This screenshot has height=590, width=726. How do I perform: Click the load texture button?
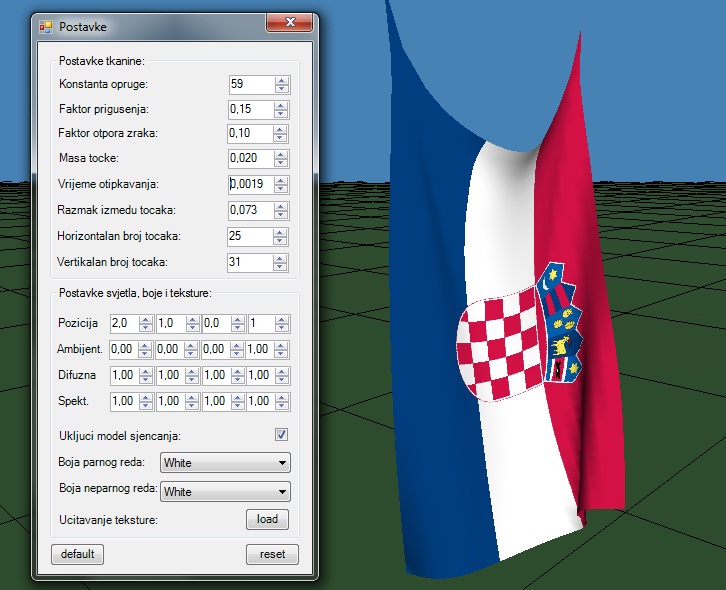tap(267, 519)
